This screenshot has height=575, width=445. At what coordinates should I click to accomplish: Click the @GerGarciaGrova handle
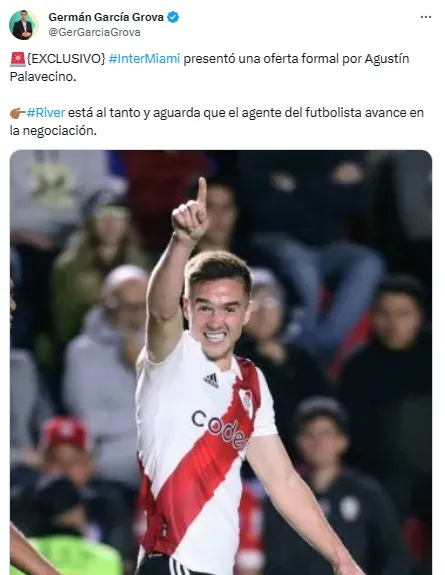pos(94,32)
